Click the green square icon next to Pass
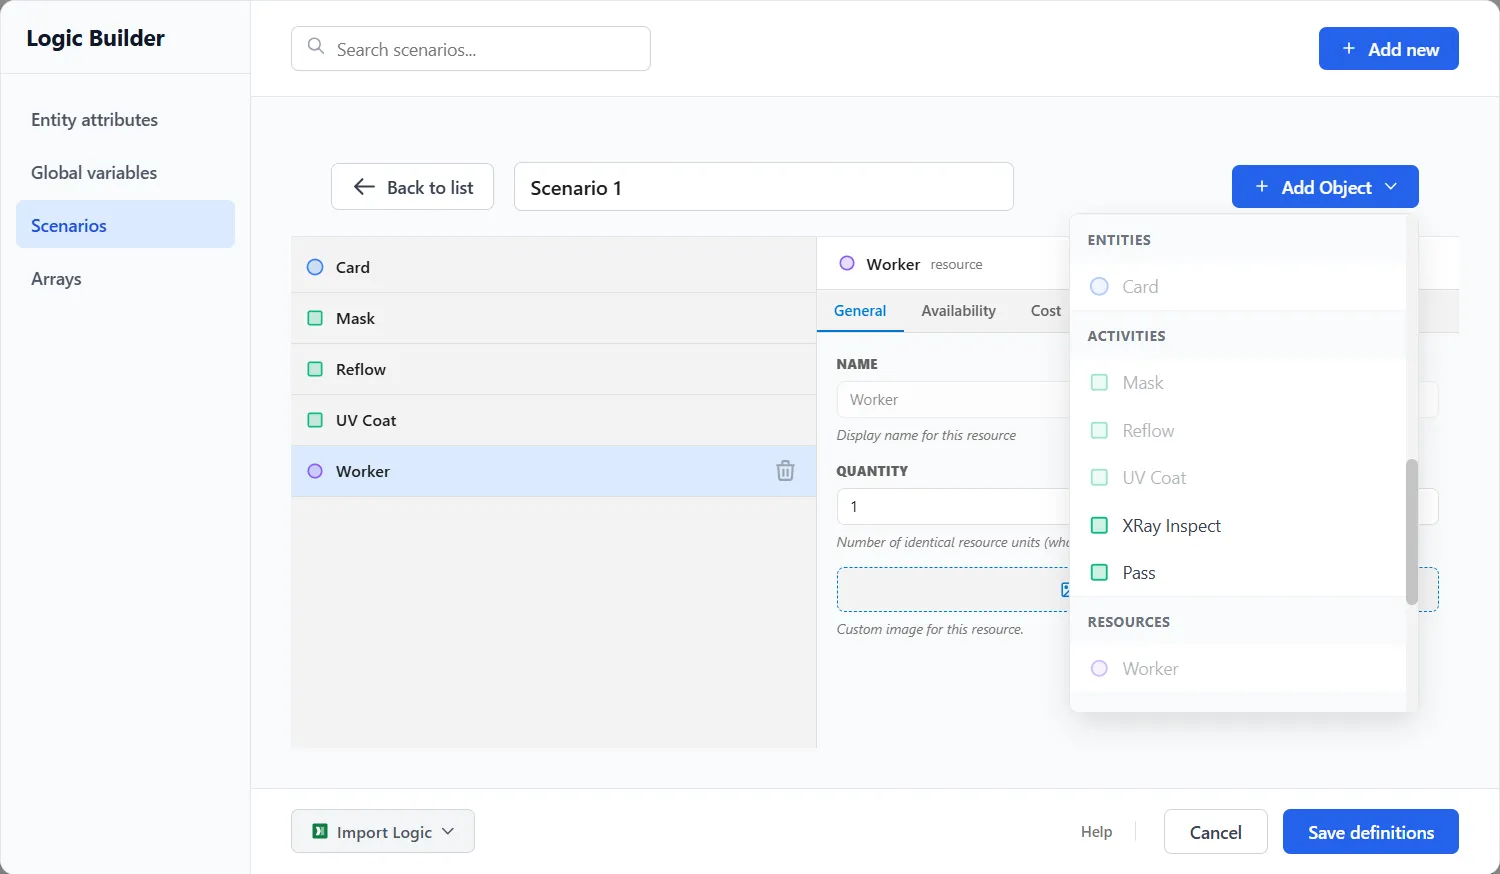This screenshot has height=874, width=1500. point(1099,572)
